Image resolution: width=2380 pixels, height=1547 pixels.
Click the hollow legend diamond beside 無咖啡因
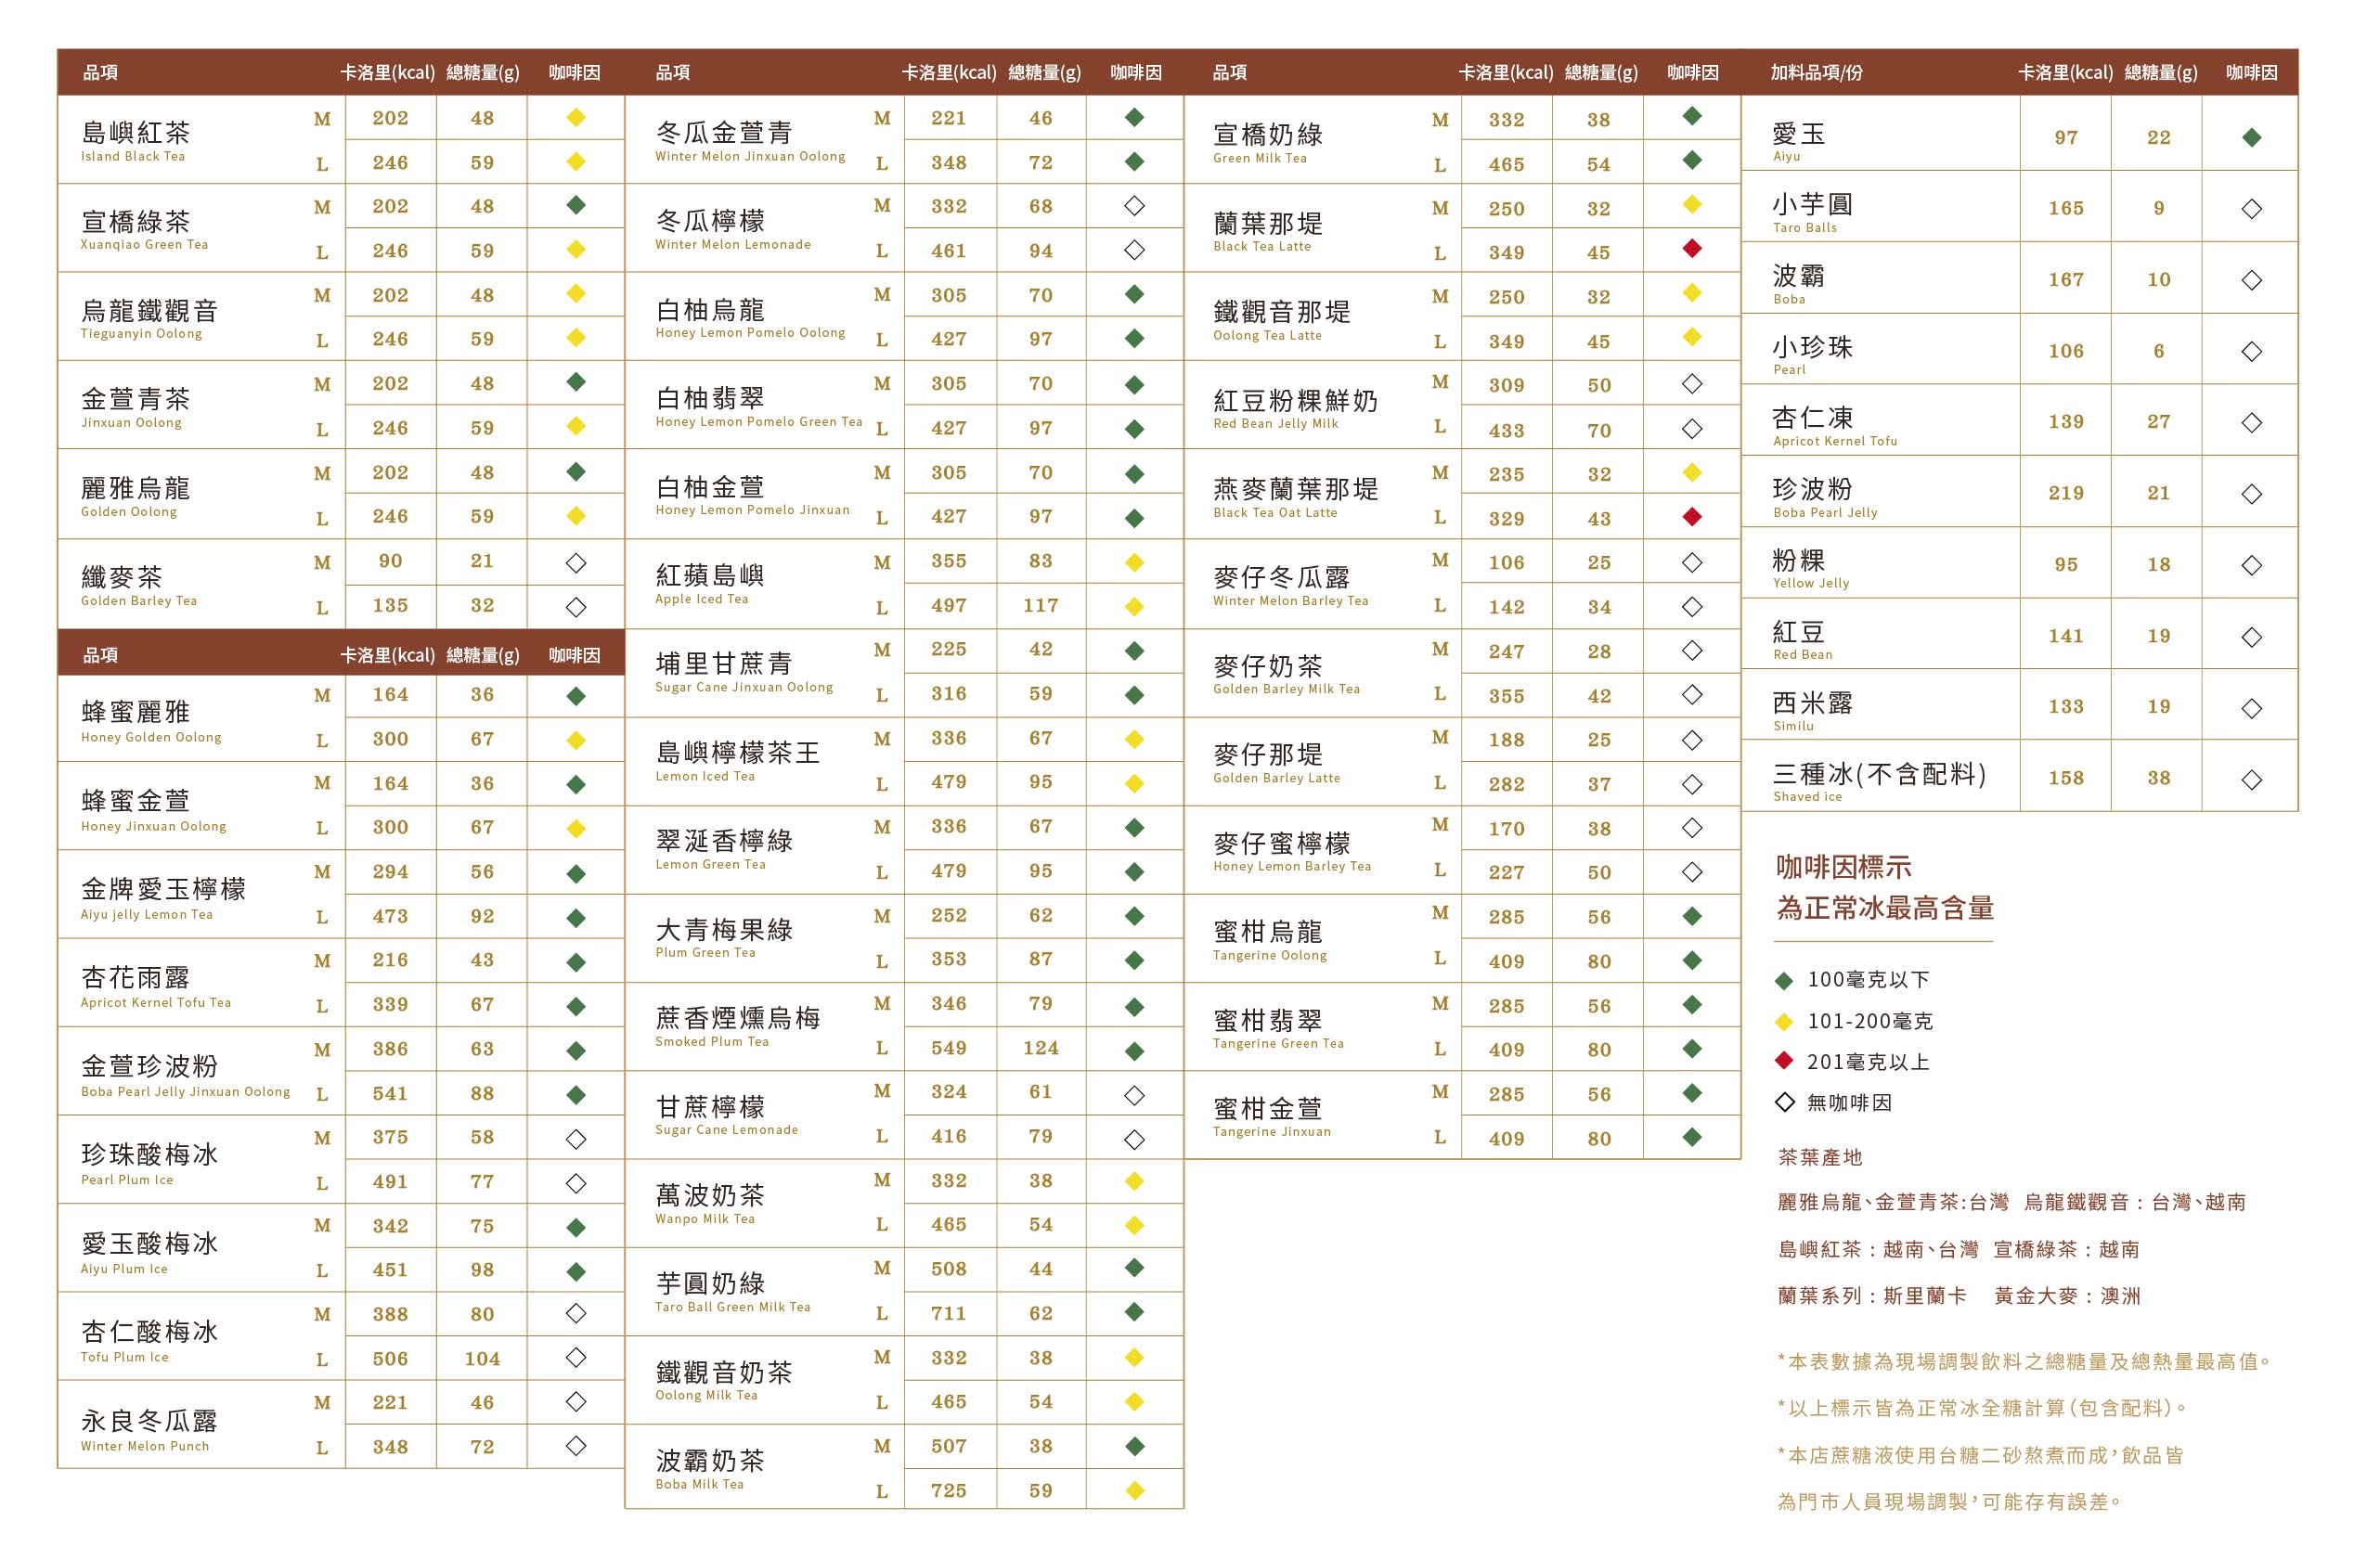tap(1784, 1103)
